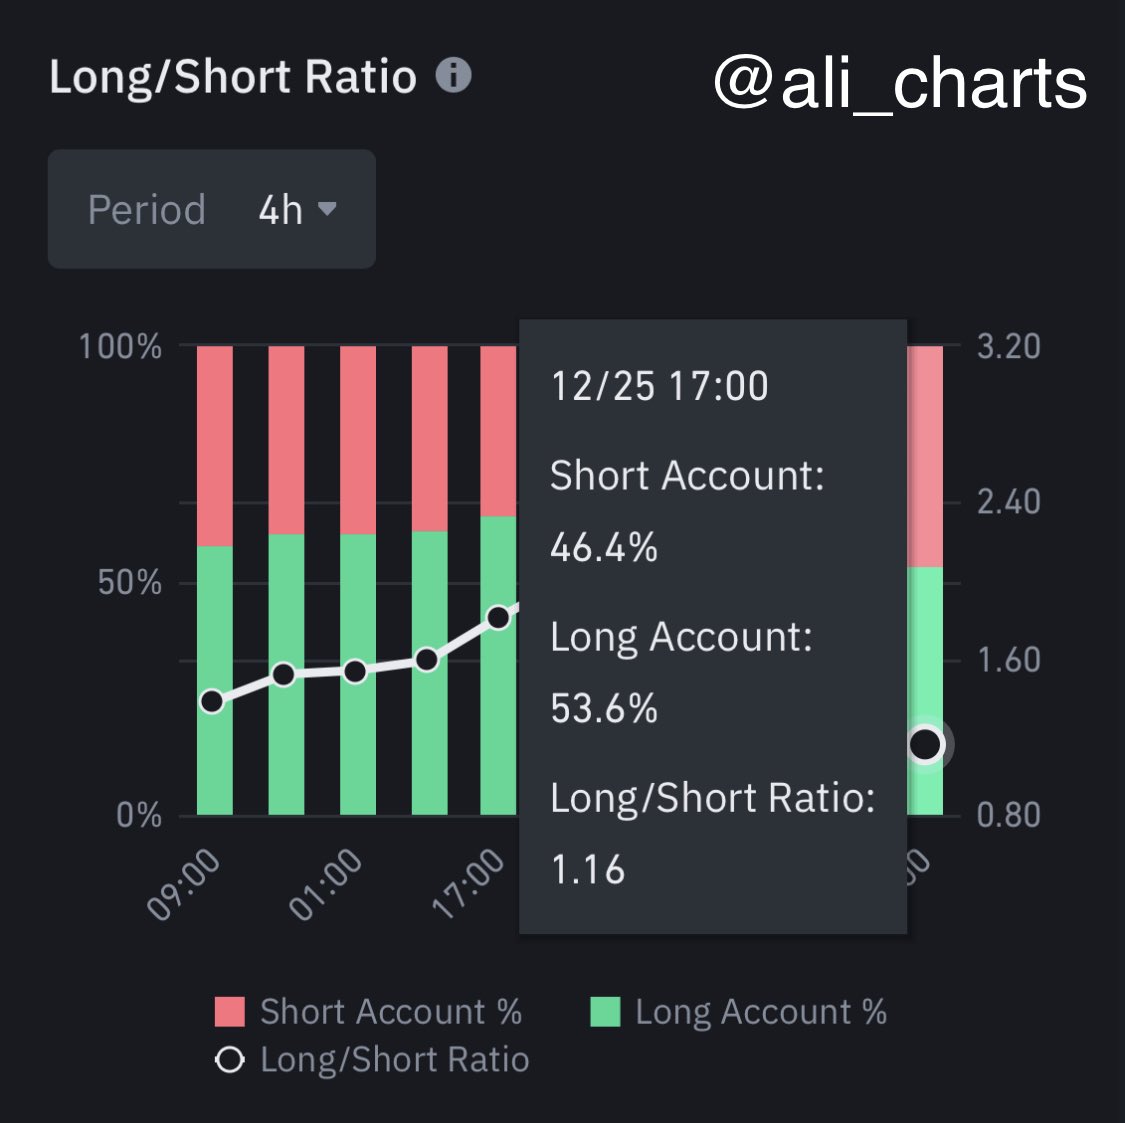
Task: Toggle Short Account % legend item
Action: click(390, 1012)
